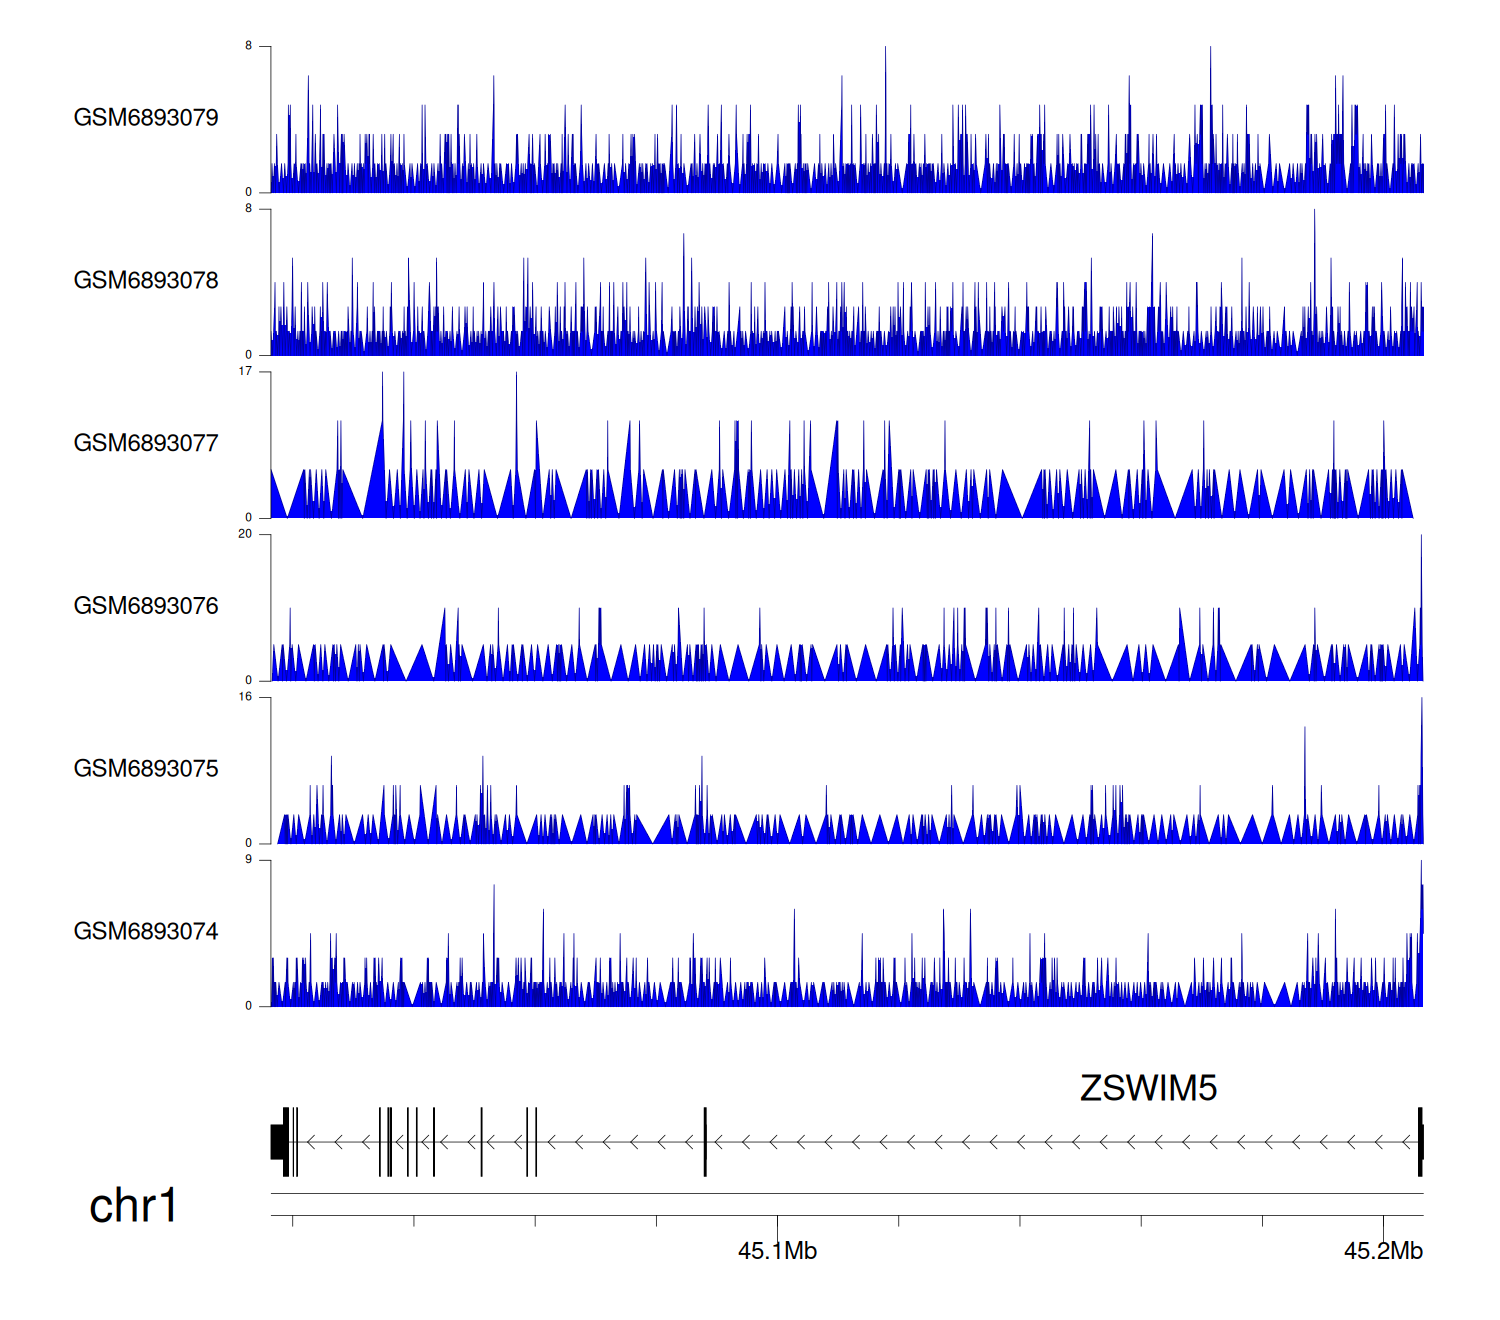1500x1320 pixels.
Task: Select the GSM6893078 track label
Action: [146, 281]
